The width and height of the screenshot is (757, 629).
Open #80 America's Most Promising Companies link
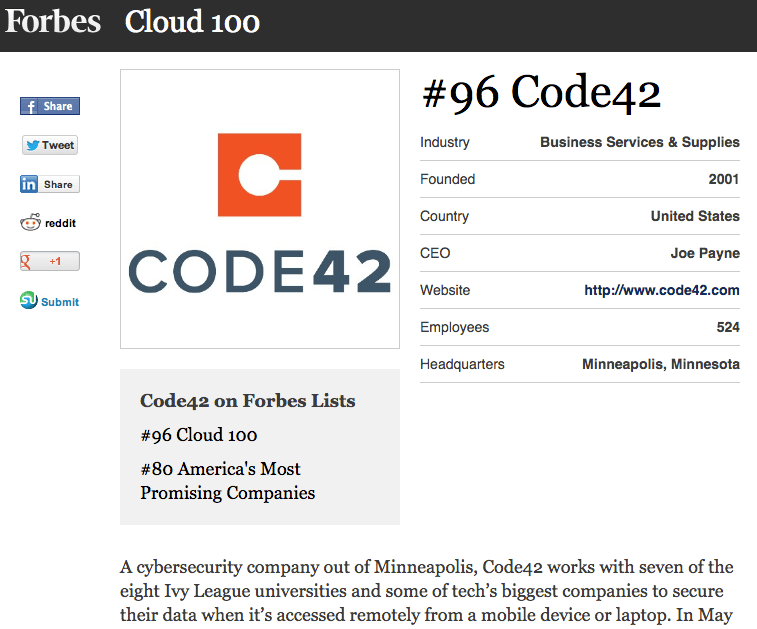point(227,481)
